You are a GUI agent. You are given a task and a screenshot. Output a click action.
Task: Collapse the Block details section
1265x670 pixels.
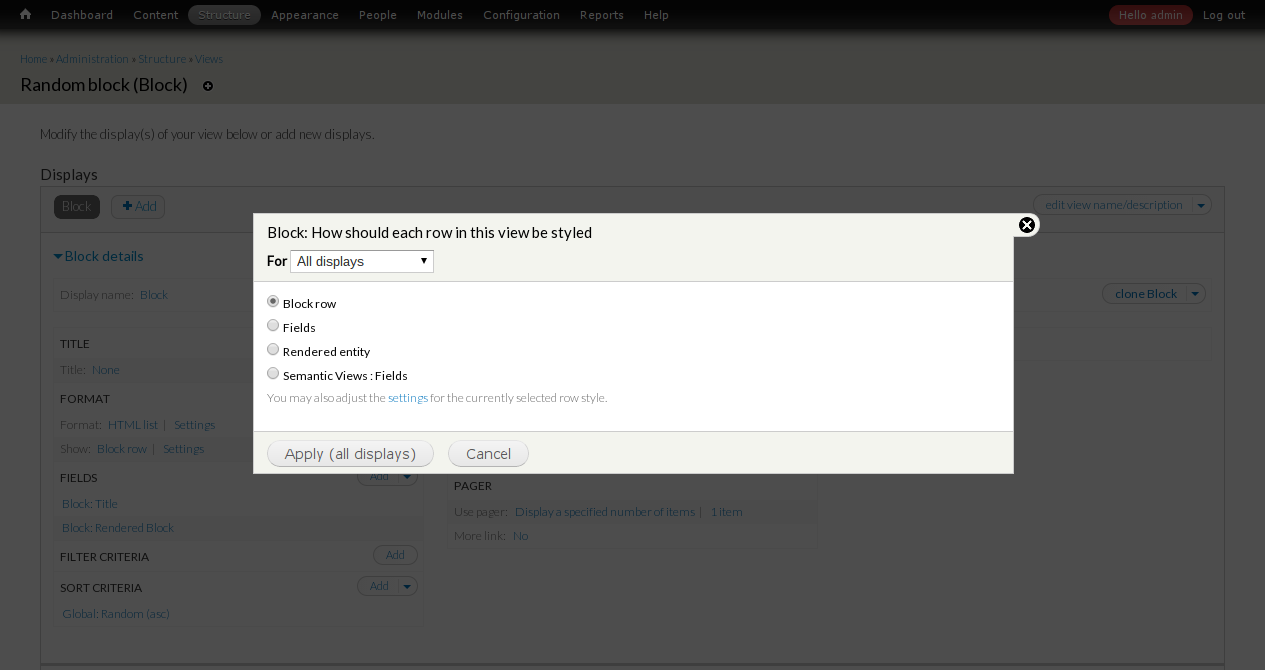[98, 256]
